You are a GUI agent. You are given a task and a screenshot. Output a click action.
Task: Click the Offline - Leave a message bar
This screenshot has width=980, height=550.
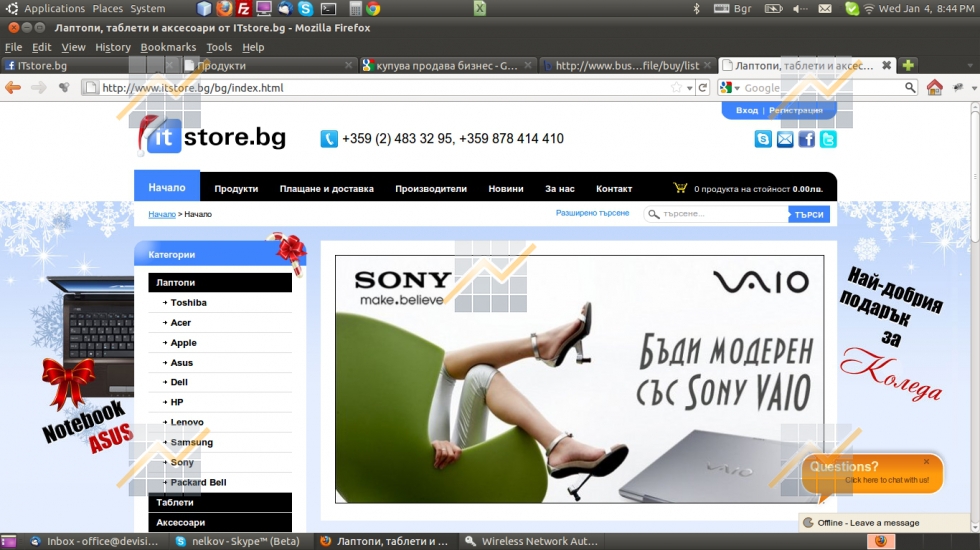(x=884, y=522)
